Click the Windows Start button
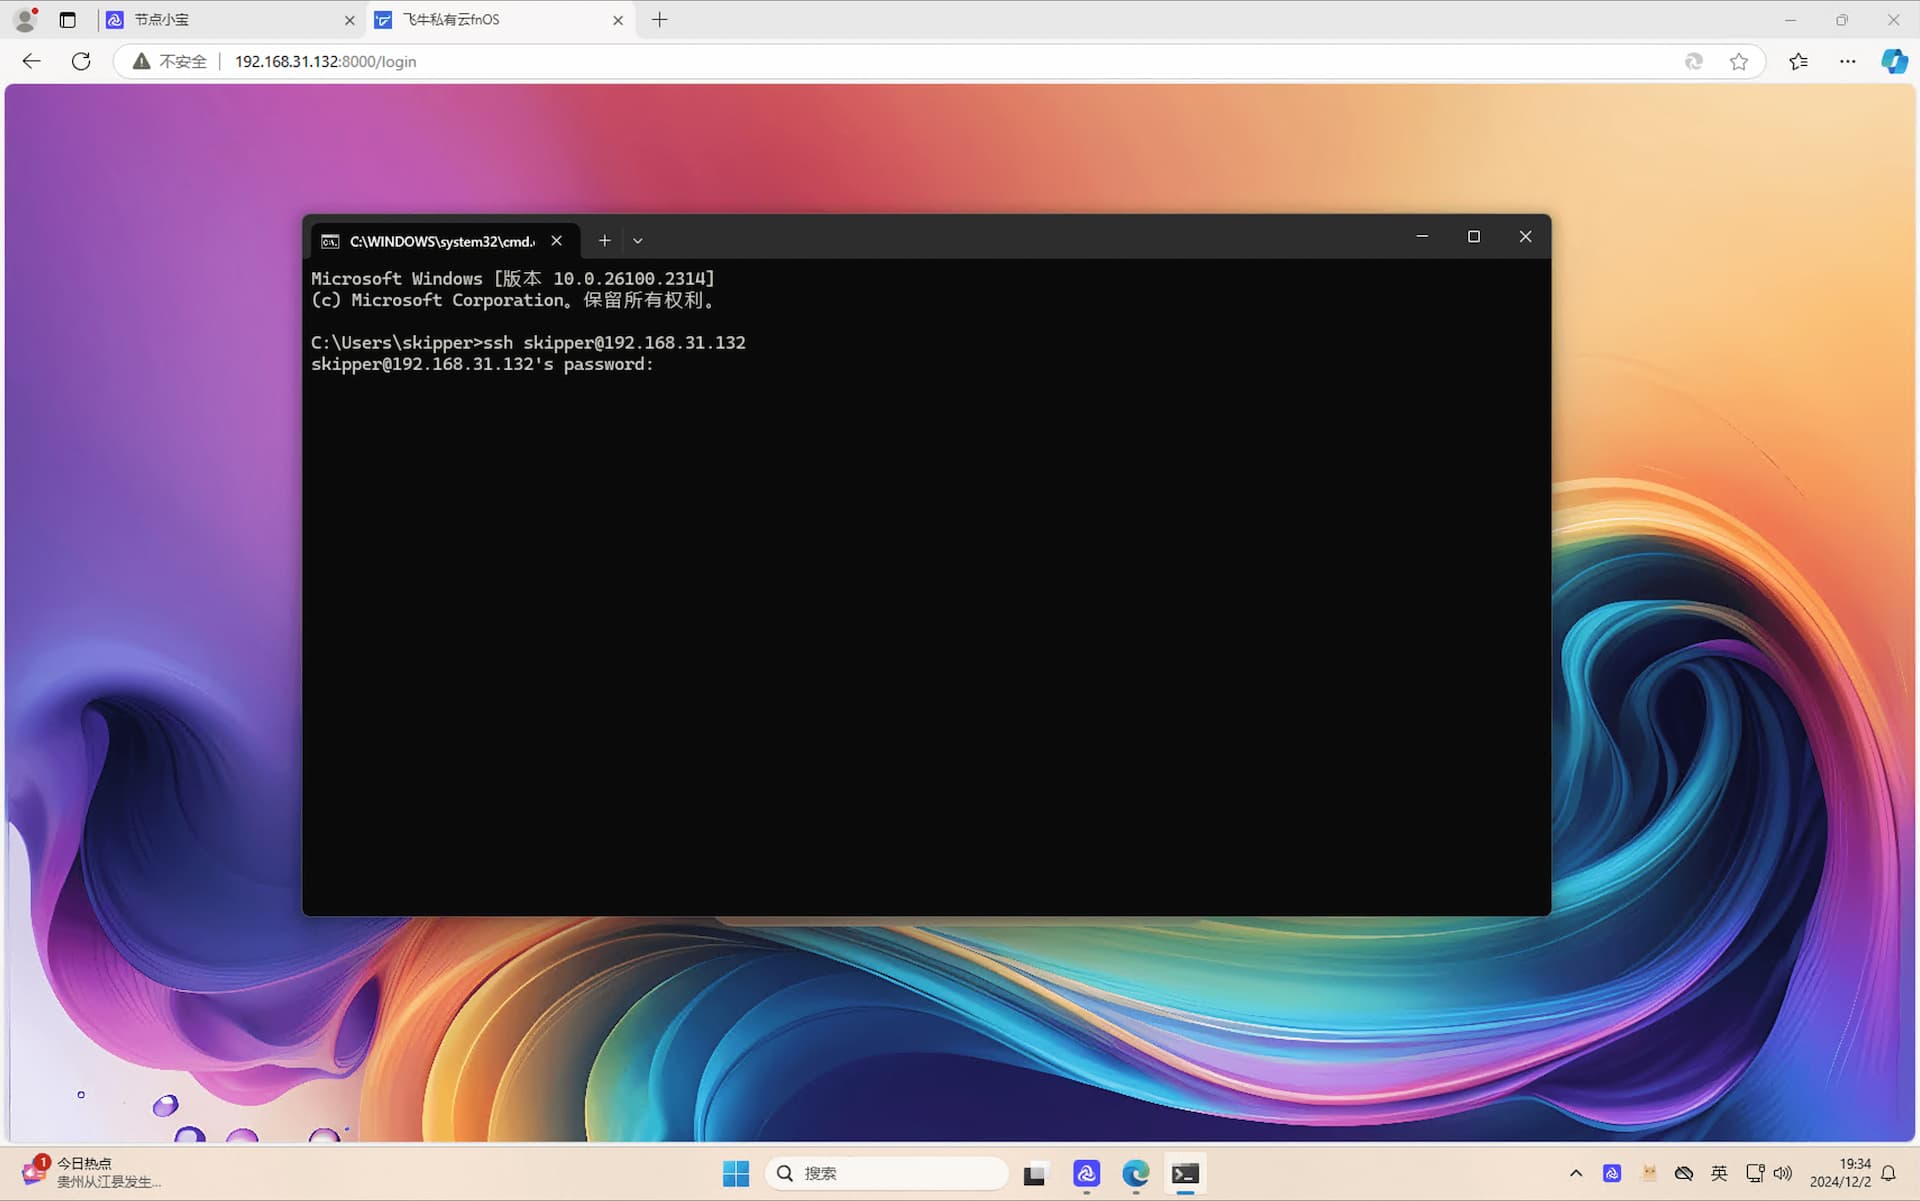Viewport: 1920px width, 1201px height. (x=736, y=1173)
